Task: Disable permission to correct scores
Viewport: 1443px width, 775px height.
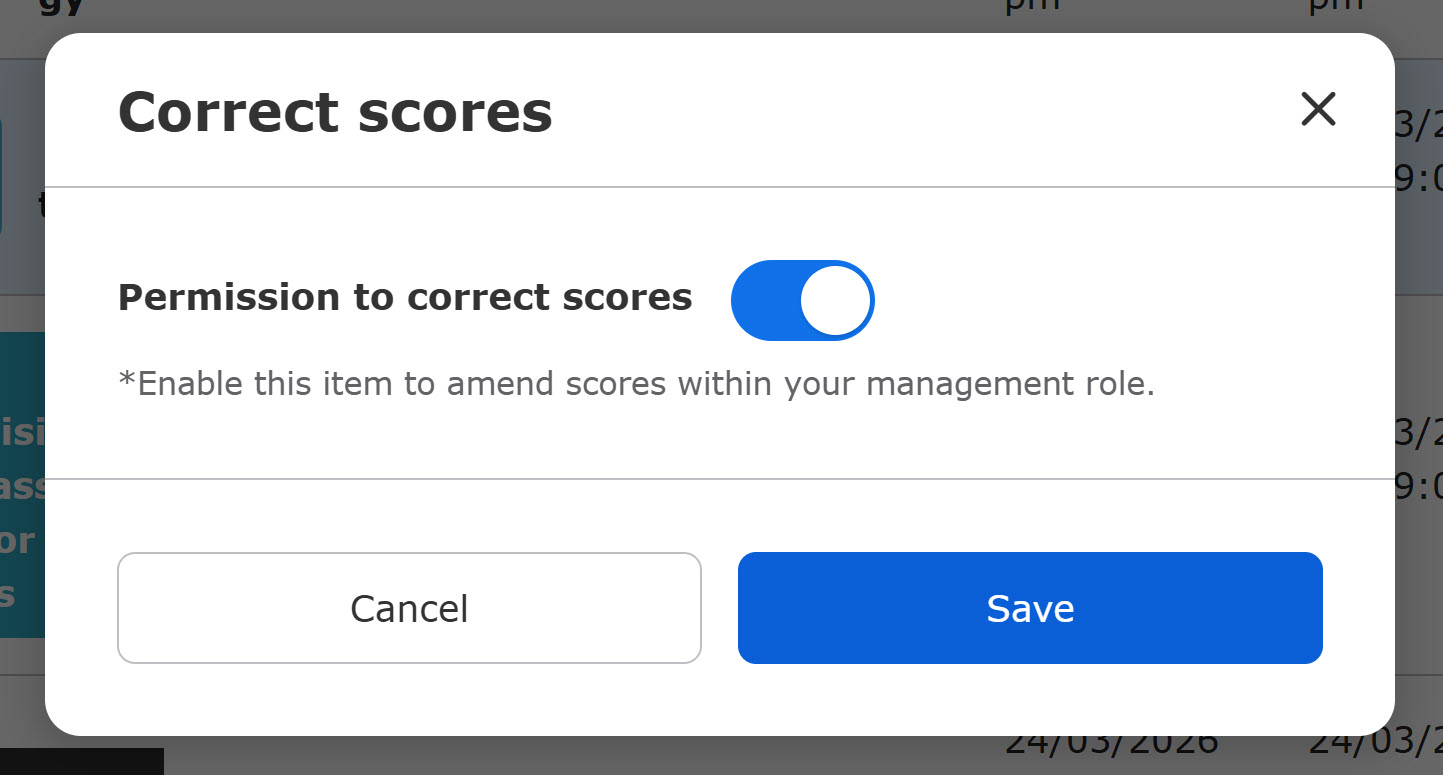Action: pos(802,300)
